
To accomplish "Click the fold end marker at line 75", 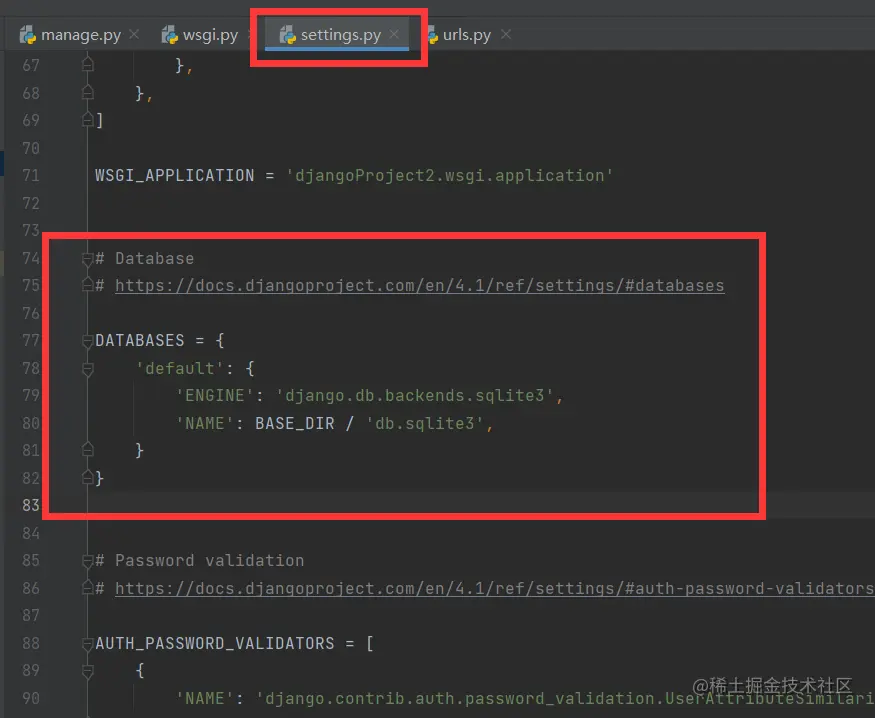I will coord(88,285).
